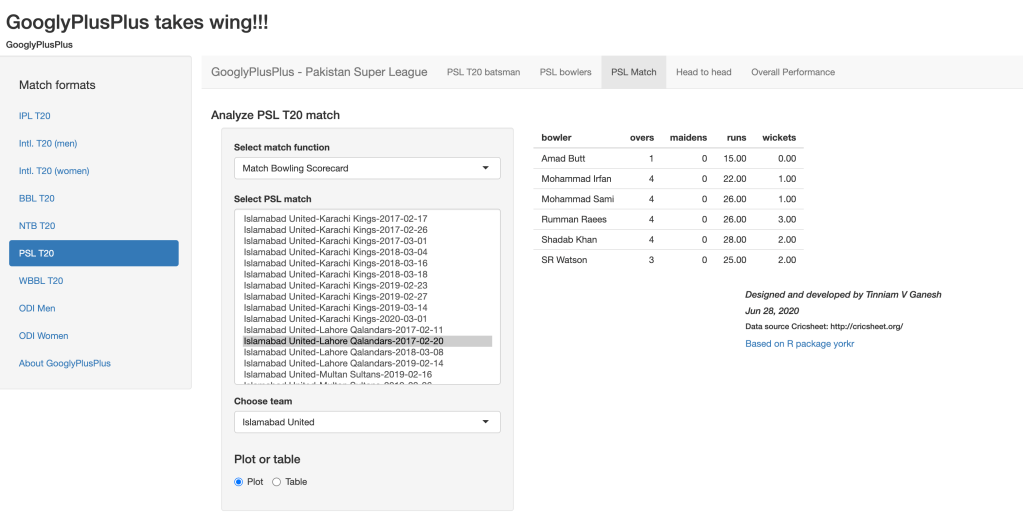Open BBL T20 from the sidebar
Screen dimensions: 1023x530
click(37, 198)
